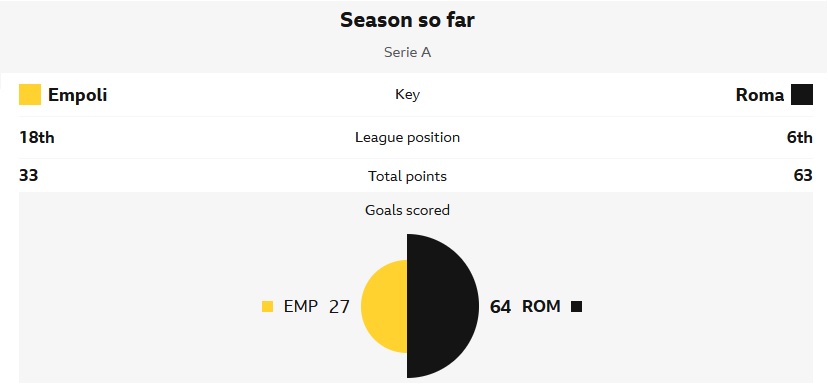This screenshot has height=386, width=828.
Task: Click the small yellow EMP legend square
Action: pos(268,307)
